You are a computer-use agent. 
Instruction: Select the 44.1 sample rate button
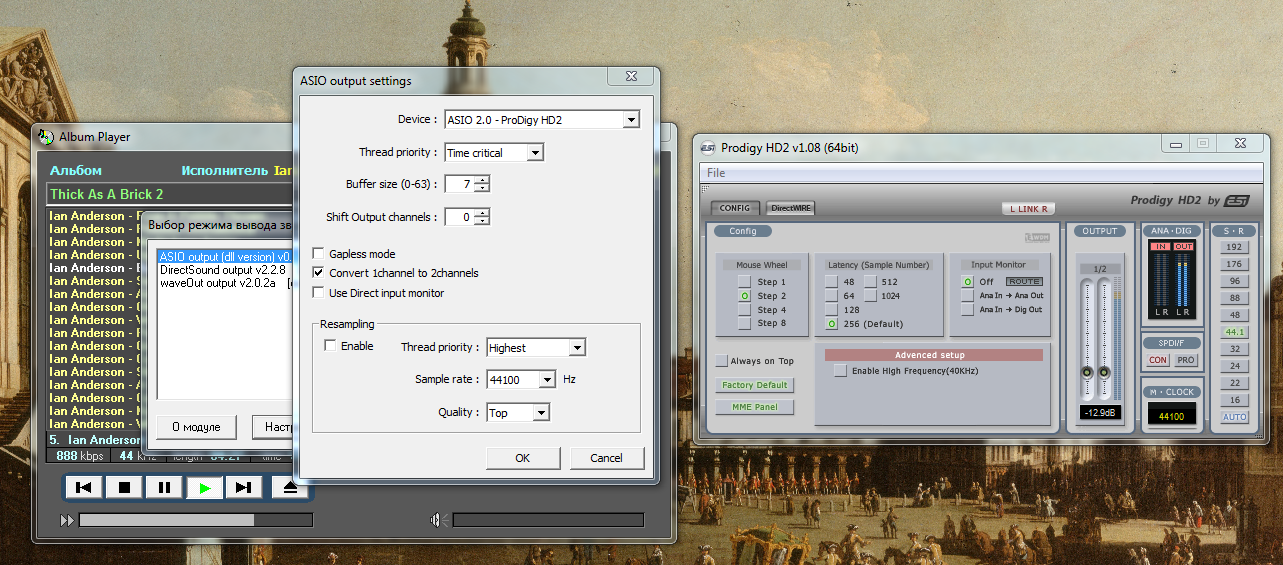[x=1234, y=332]
